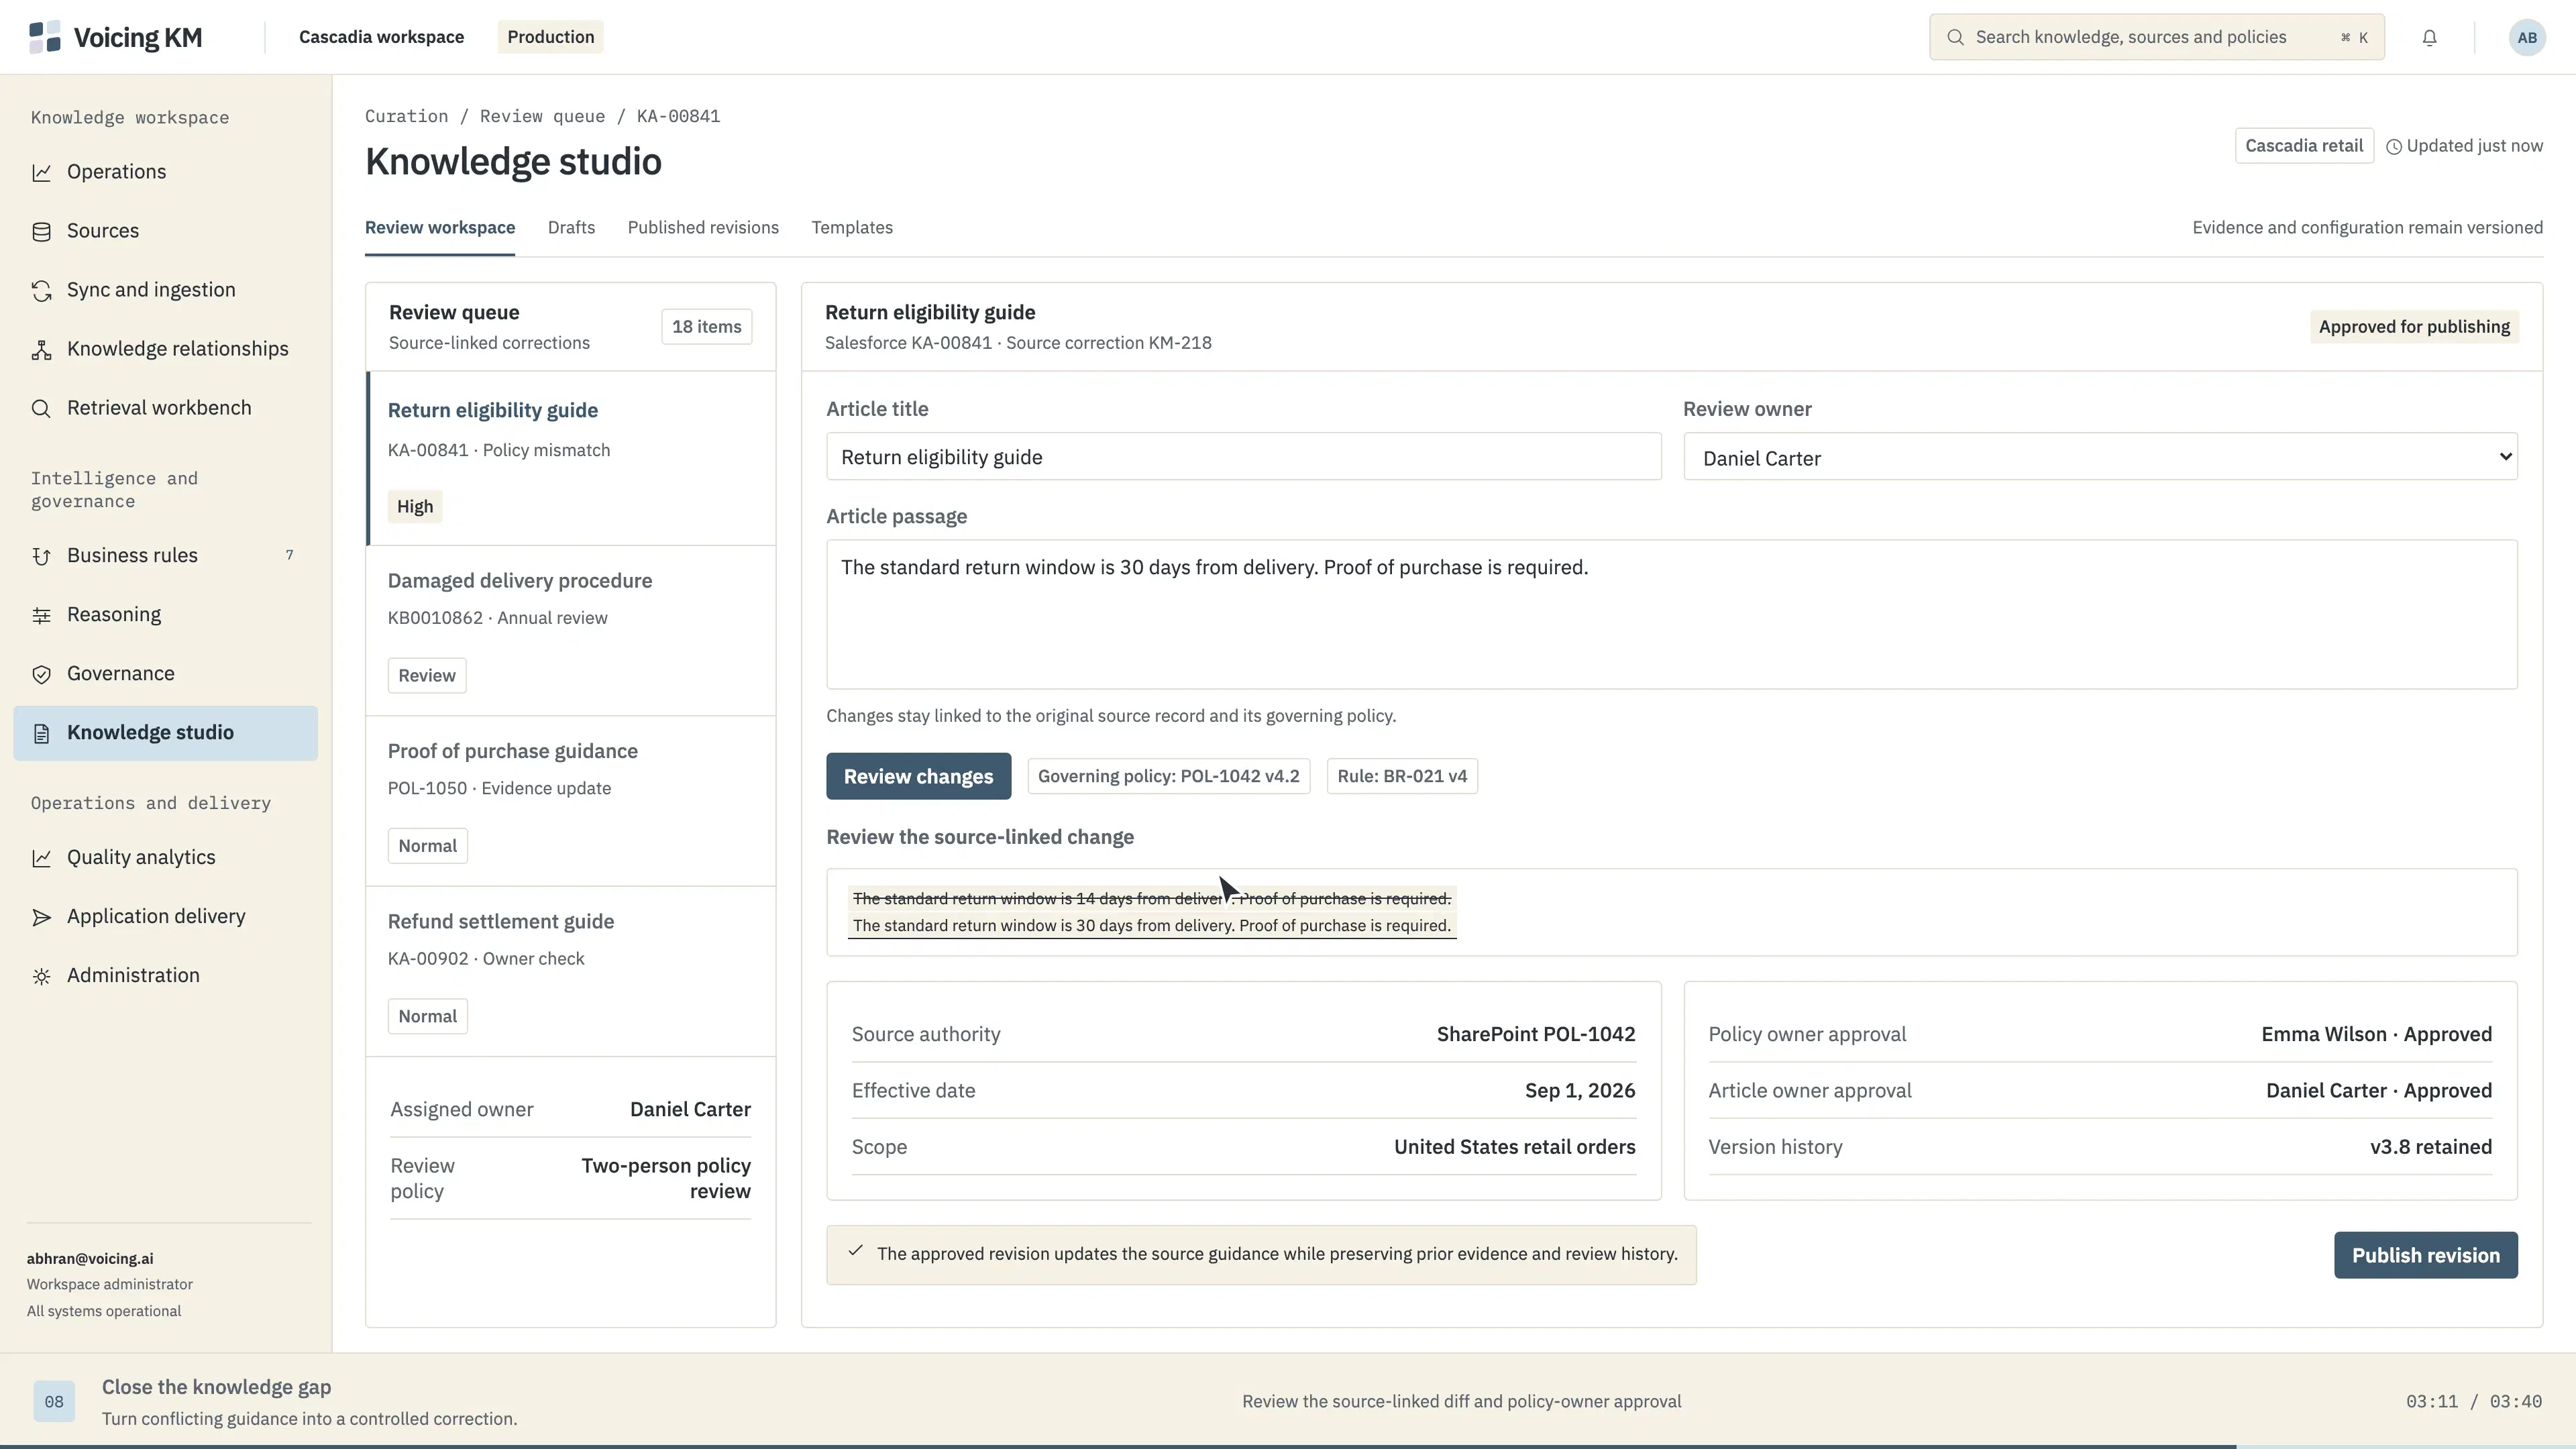This screenshot has width=2576, height=1449.
Task: Click the Business rules branch icon
Action: click(x=41, y=556)
